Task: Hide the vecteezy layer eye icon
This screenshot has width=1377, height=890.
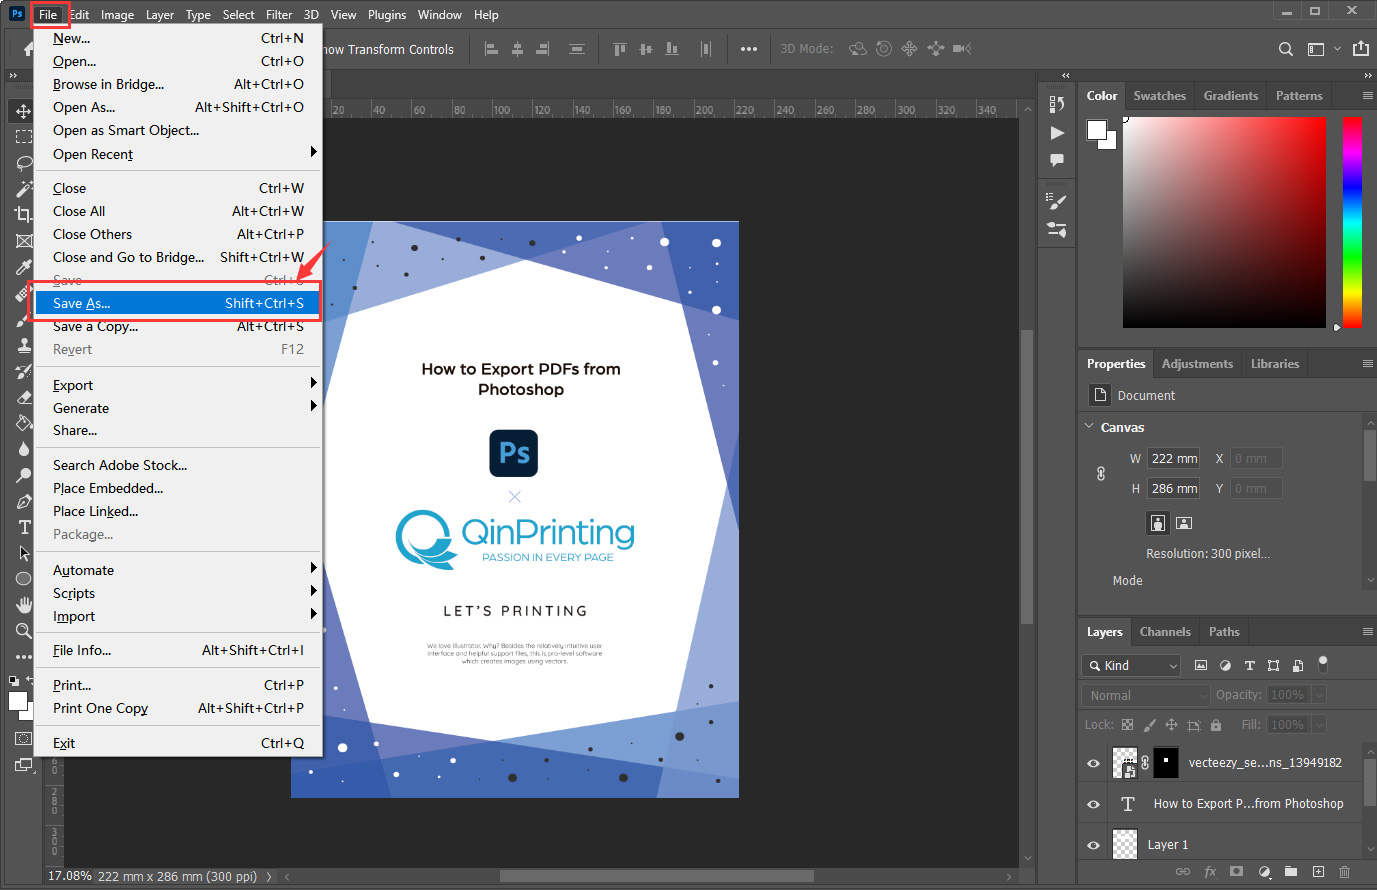Action: (x=1093, y=763)
